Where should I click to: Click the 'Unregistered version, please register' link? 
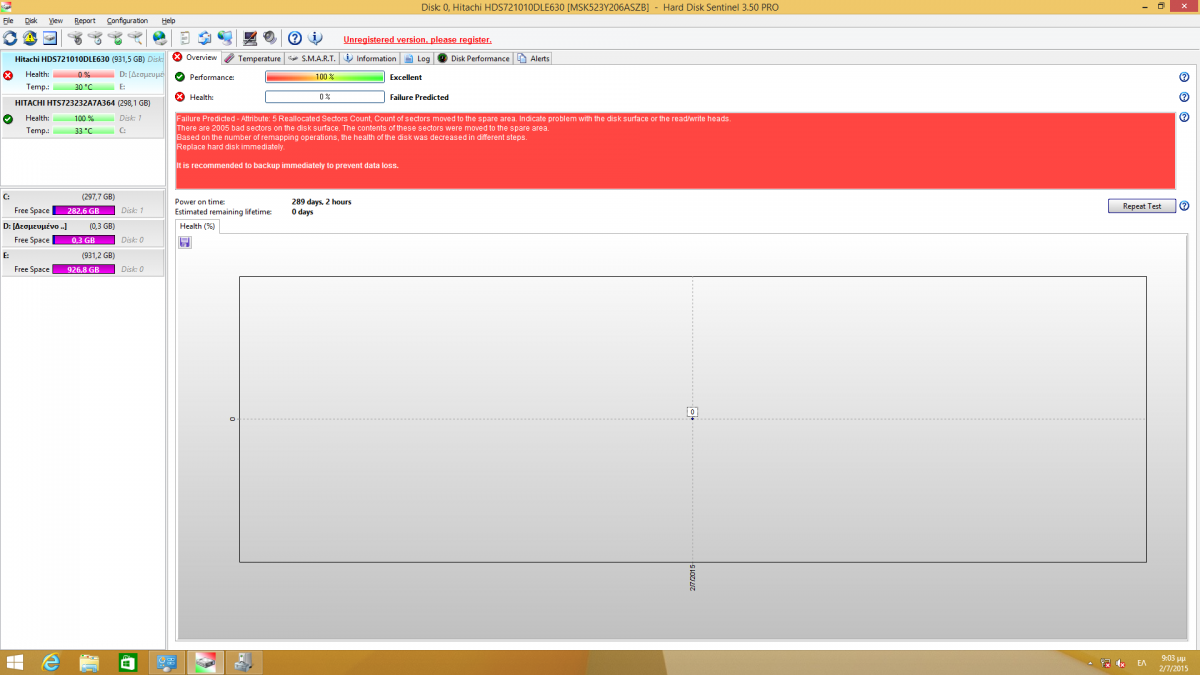point(417,40)
